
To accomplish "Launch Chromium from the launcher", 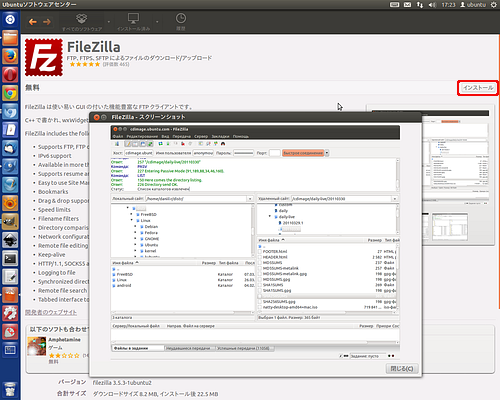I will coord(10,111).
